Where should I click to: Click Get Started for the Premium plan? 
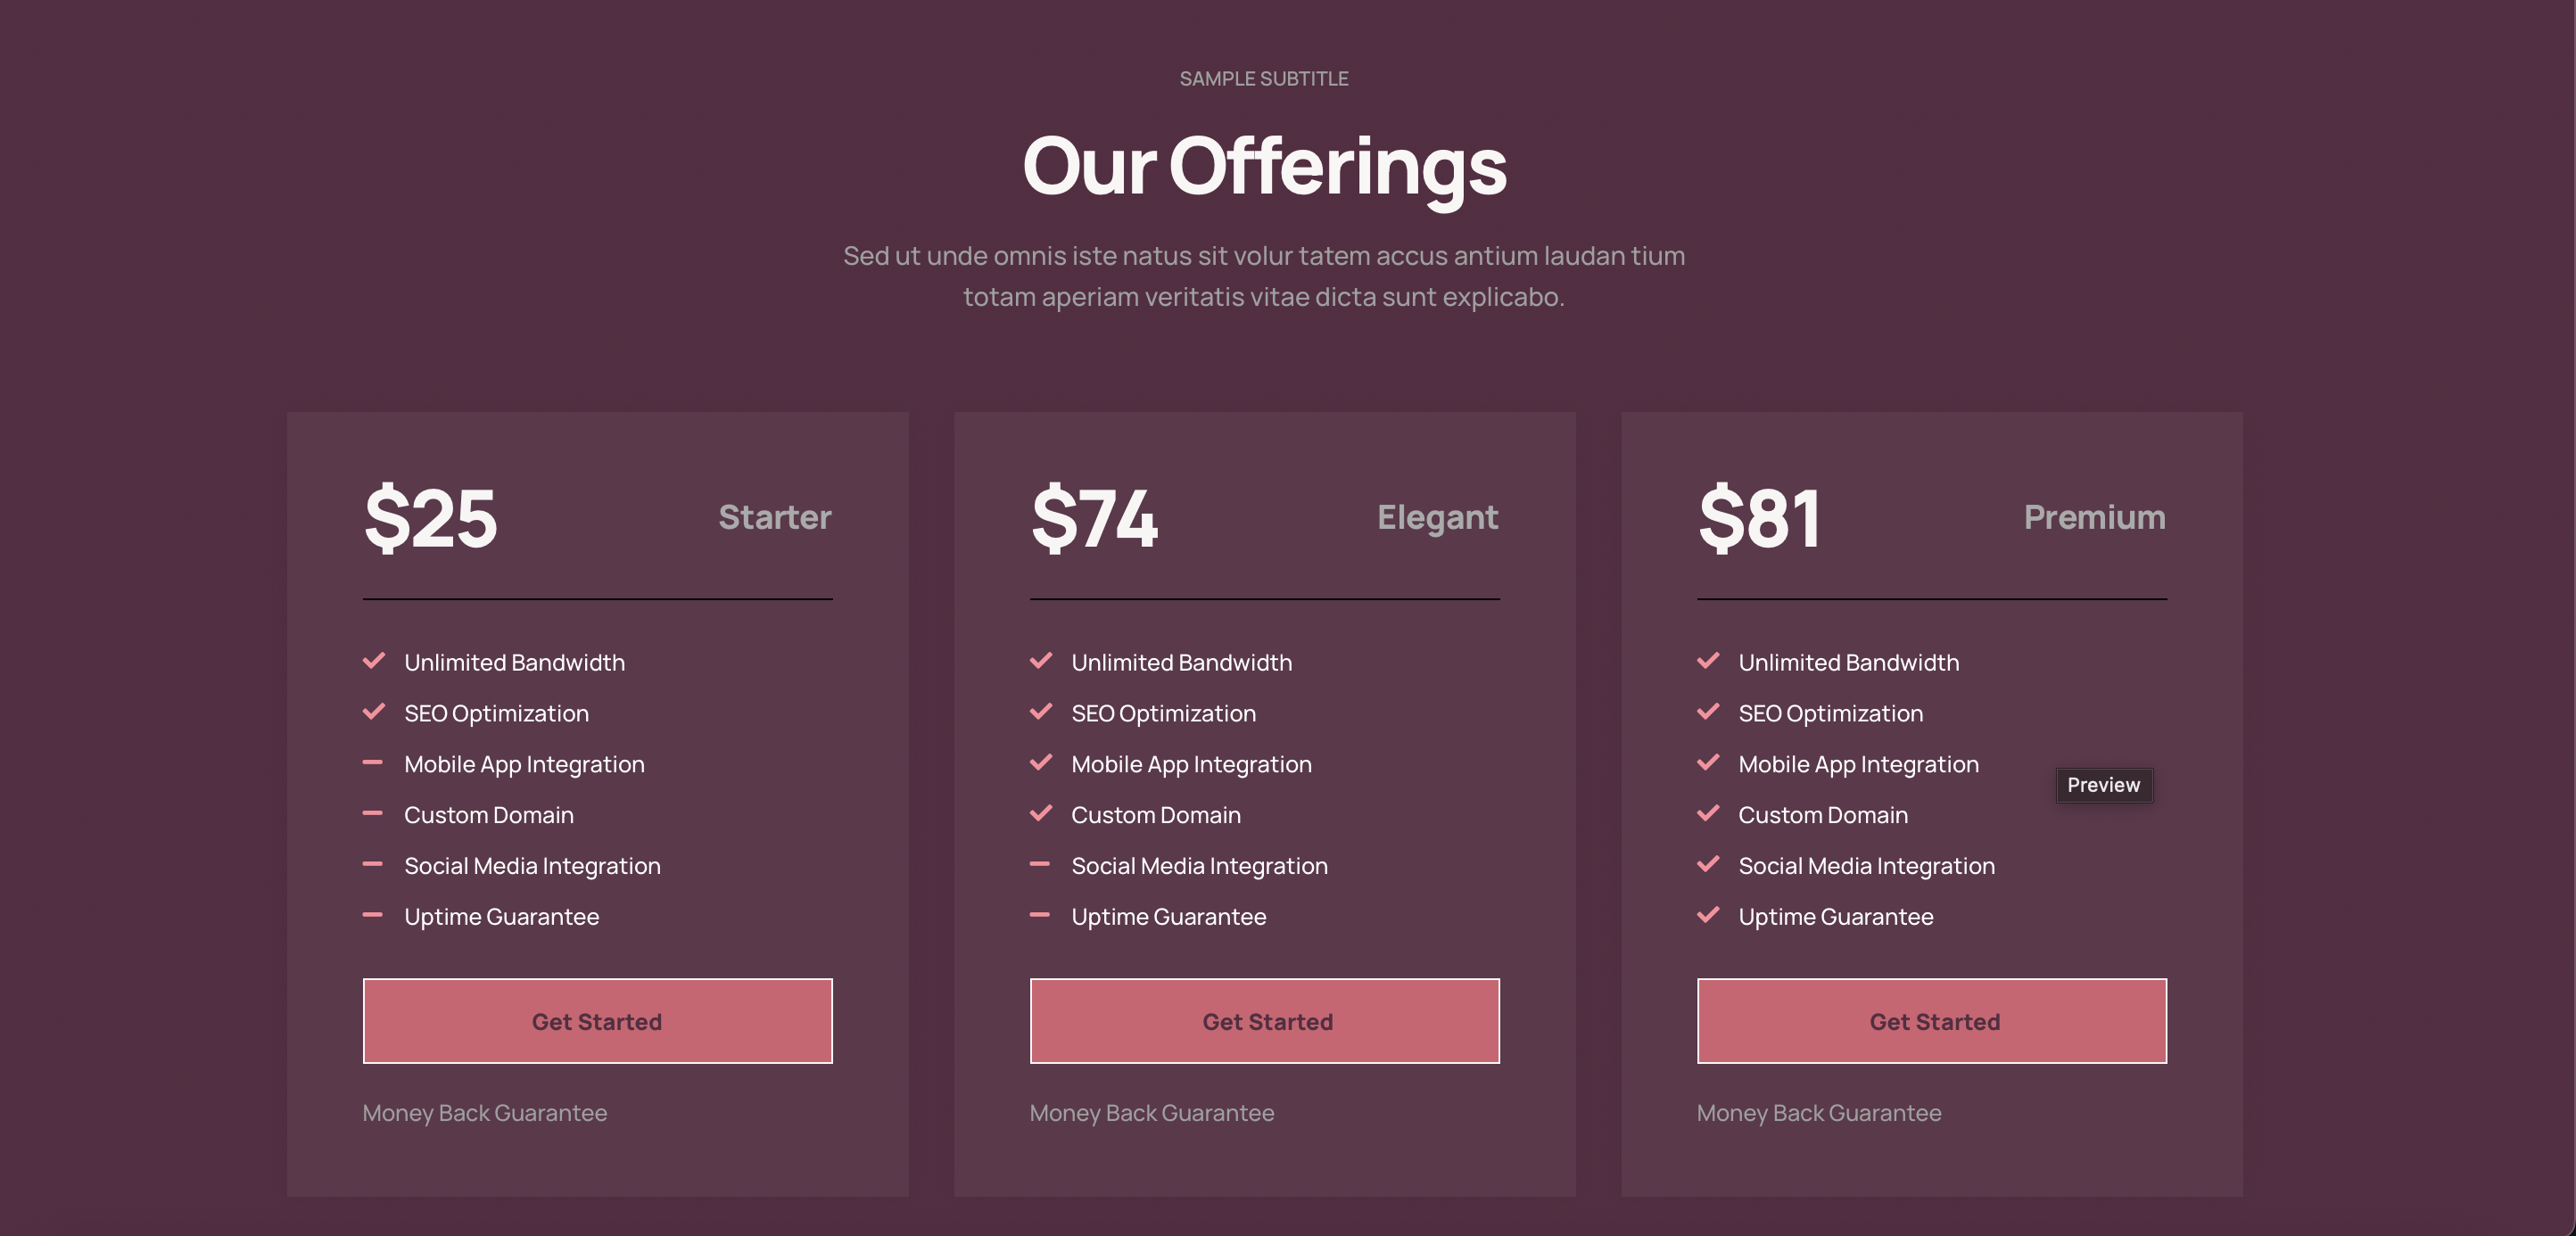1932,1021
